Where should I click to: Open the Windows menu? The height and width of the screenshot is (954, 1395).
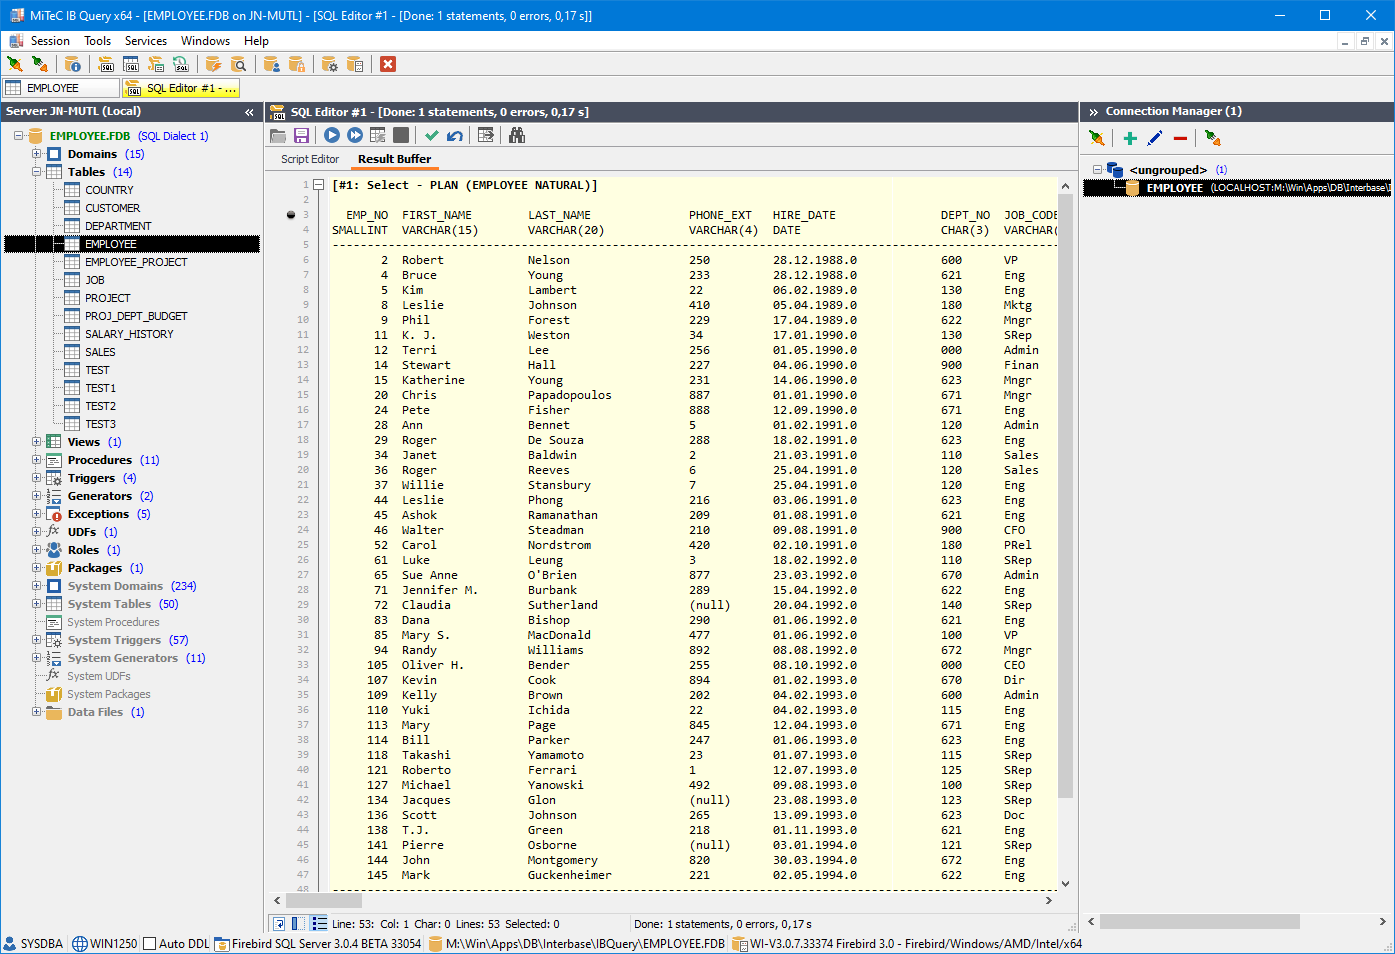pyautogui.click(x=205, y=41)
